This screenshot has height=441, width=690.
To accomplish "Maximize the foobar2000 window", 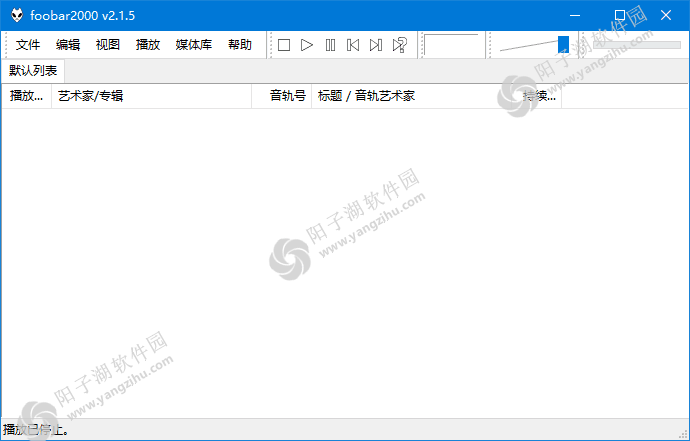I will pyautogui.click(x=620, y=15).
